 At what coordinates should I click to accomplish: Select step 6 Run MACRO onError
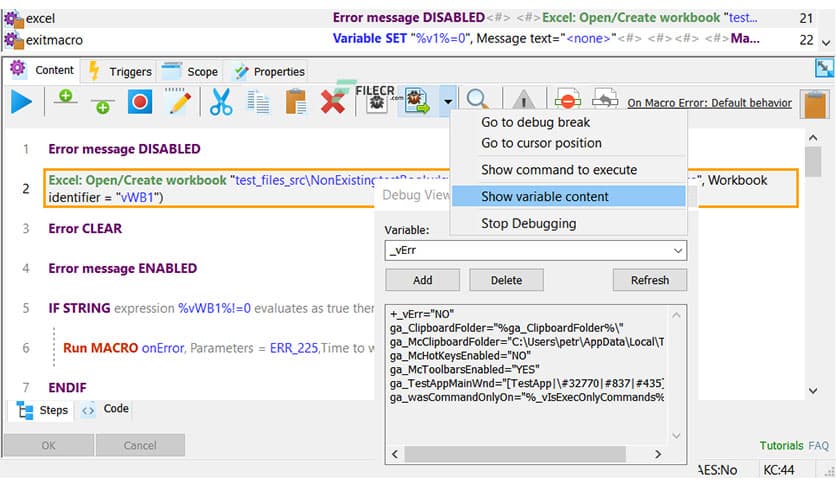coord(219,348)
